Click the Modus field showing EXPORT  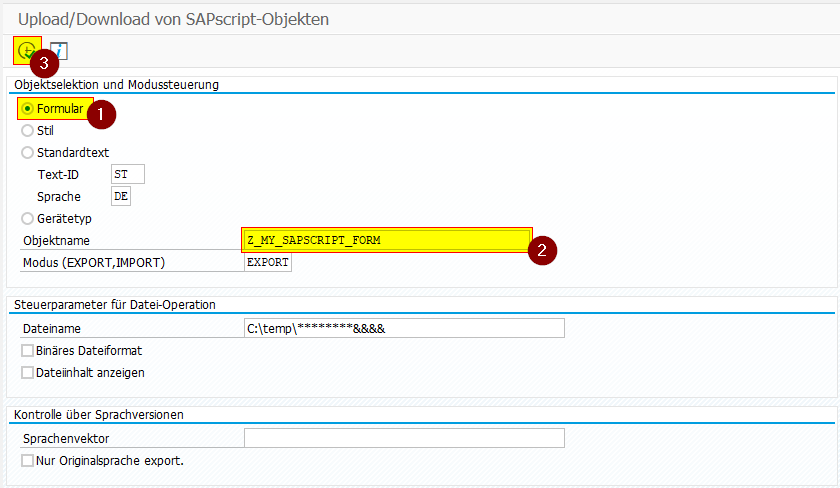pyautogui.click(x=268, y=262)
